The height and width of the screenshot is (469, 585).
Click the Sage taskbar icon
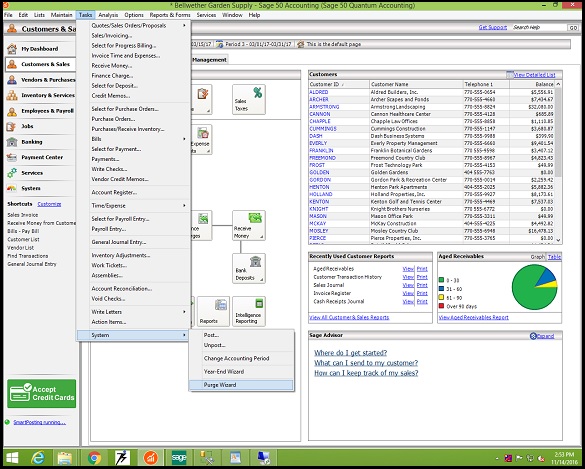[x=179, y=457]
